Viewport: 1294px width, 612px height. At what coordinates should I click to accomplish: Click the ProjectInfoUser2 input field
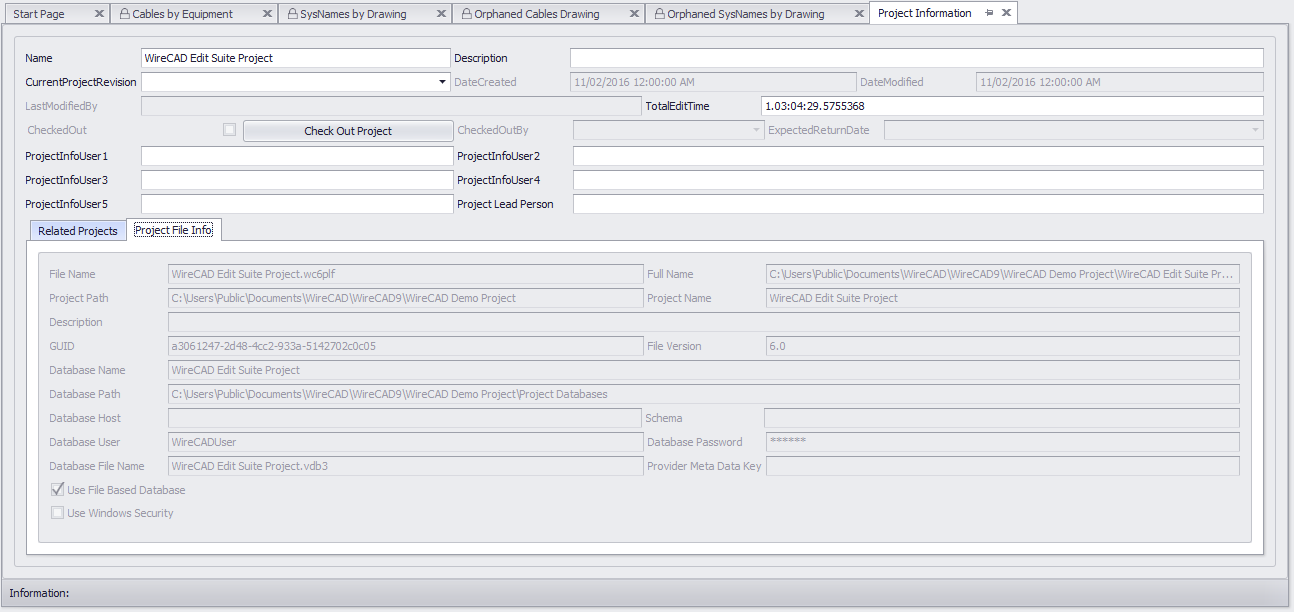click(x=918, y=156)
